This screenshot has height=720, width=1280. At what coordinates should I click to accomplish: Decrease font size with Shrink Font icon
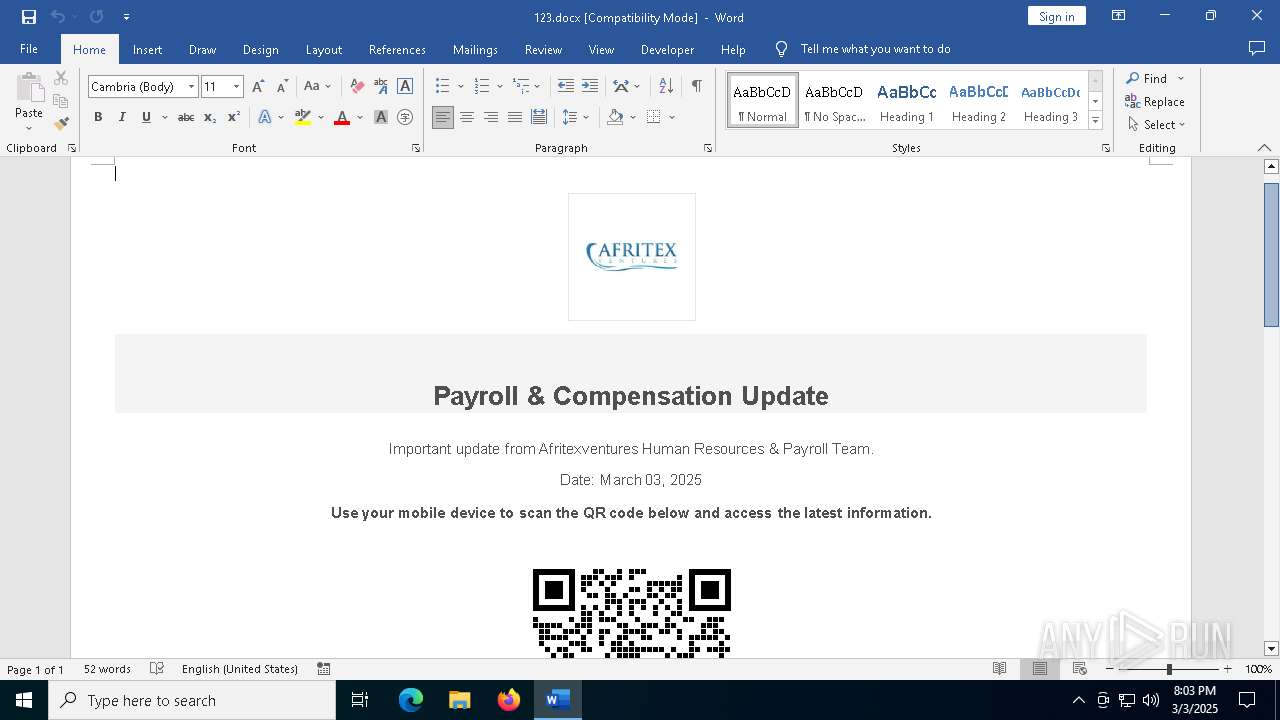tap(283, 86)
